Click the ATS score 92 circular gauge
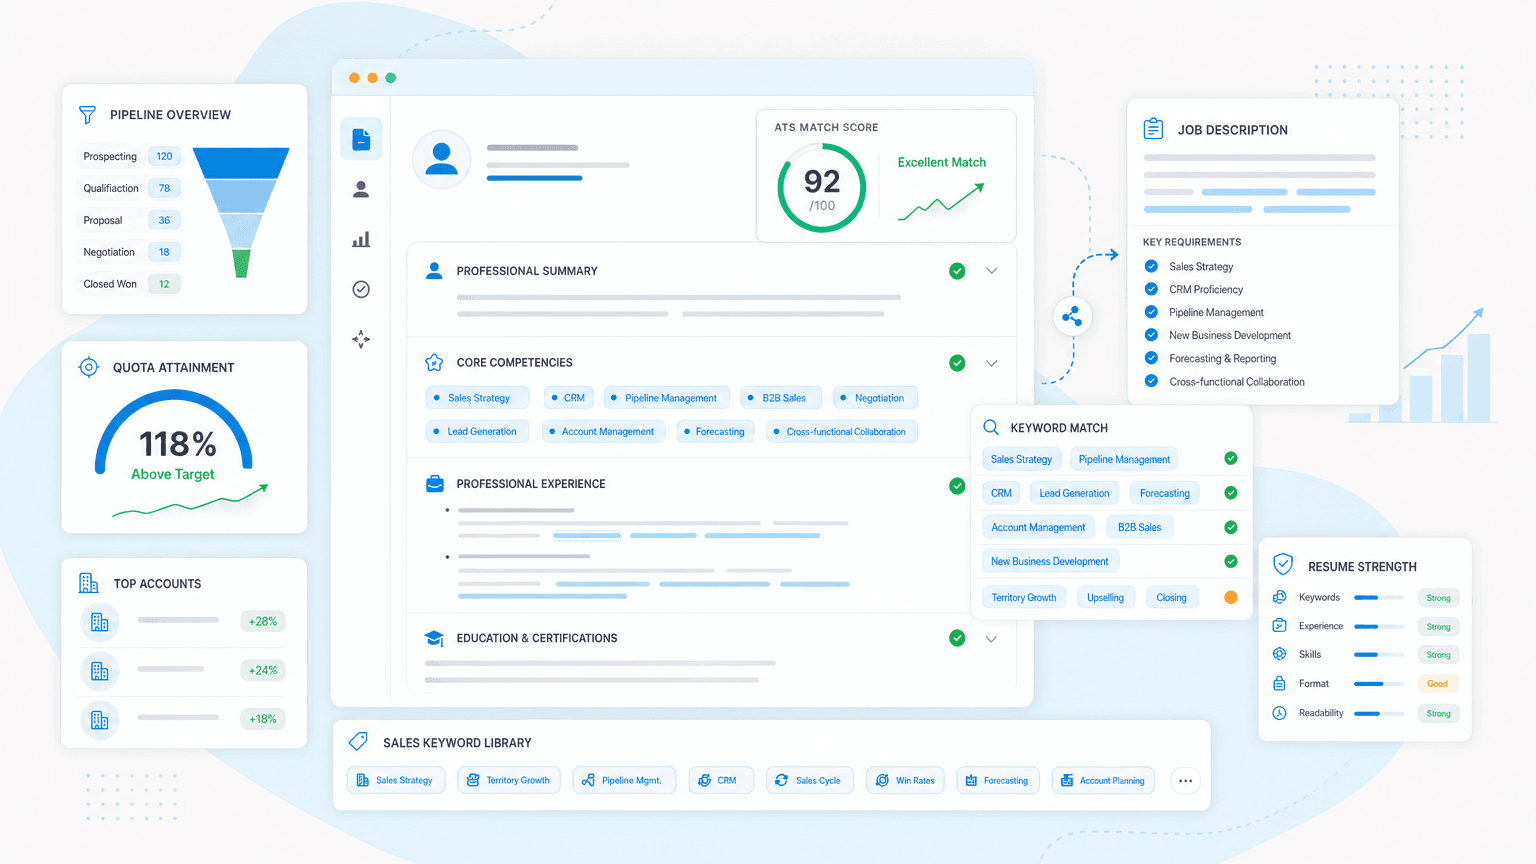1536x864 pixels. click(822, 188)
